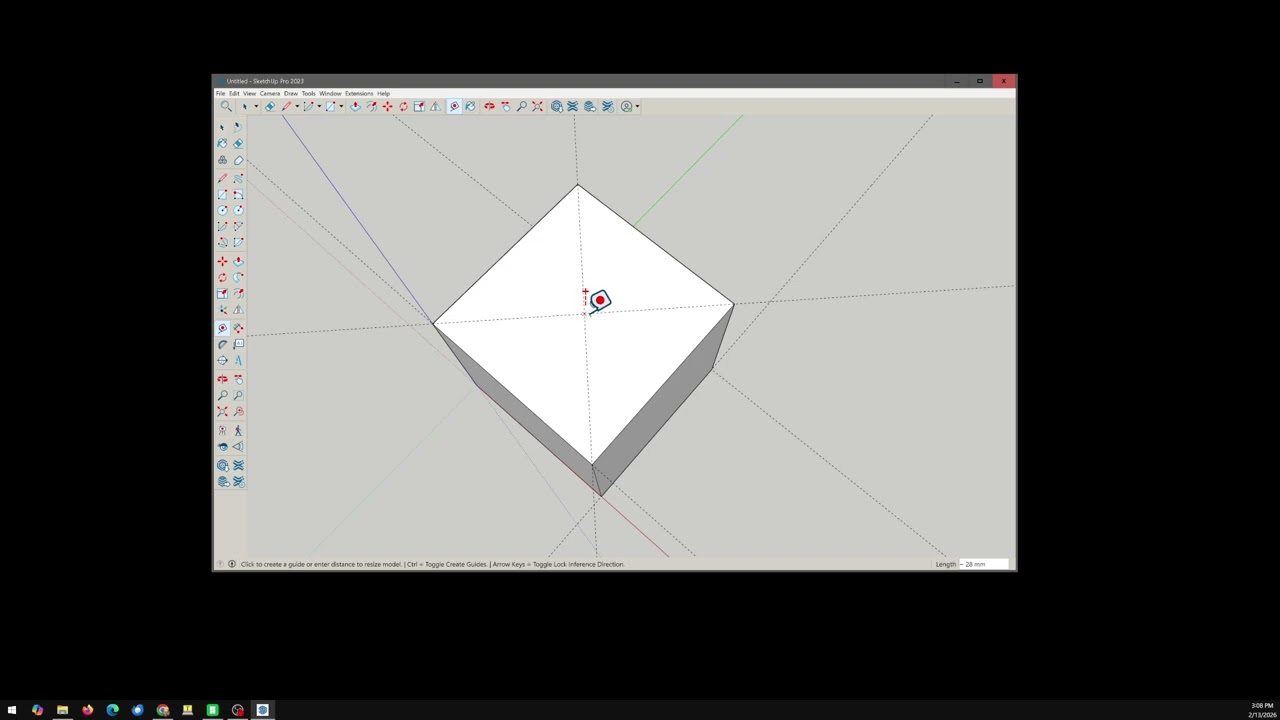Activate Position Camera in left palette

tap(222, 430)
